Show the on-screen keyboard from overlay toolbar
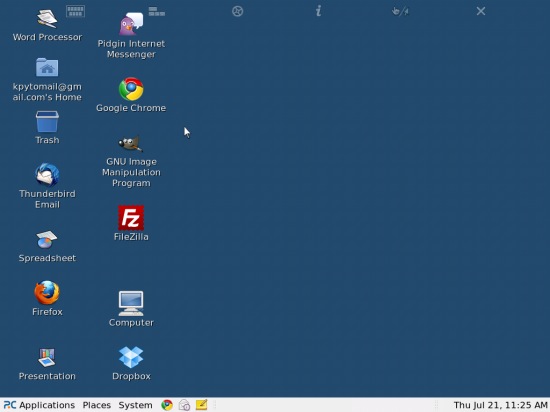This screenshot has height=412, width=550. coord(75,12)
